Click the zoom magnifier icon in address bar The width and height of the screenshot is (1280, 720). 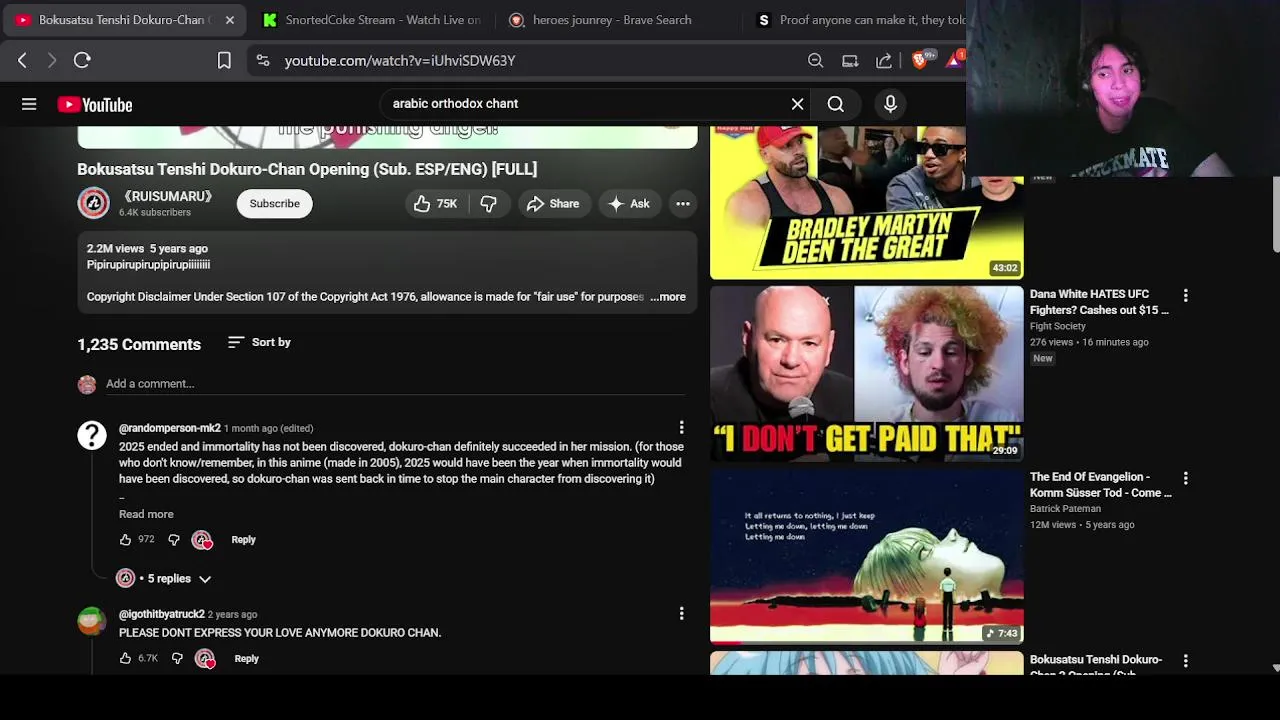[815, 61]
